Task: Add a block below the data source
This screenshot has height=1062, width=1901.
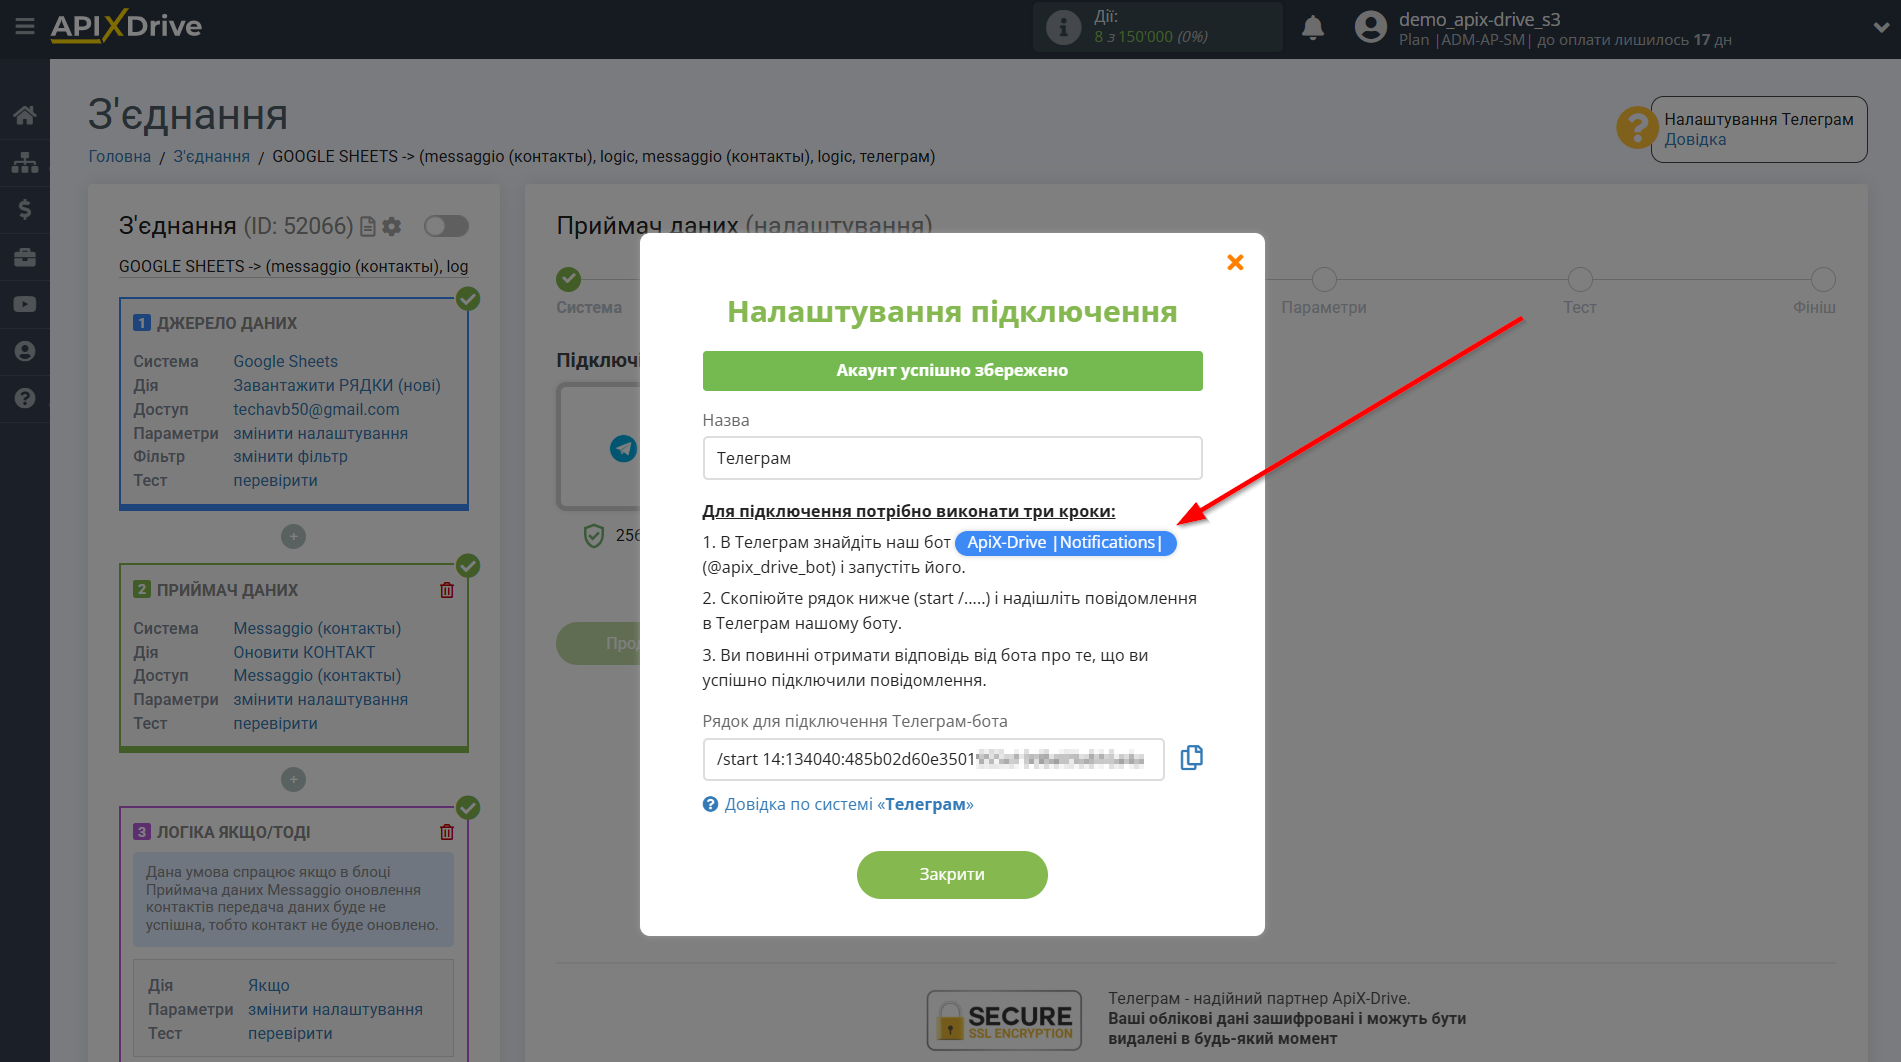Action: click(x=293, y=537)
